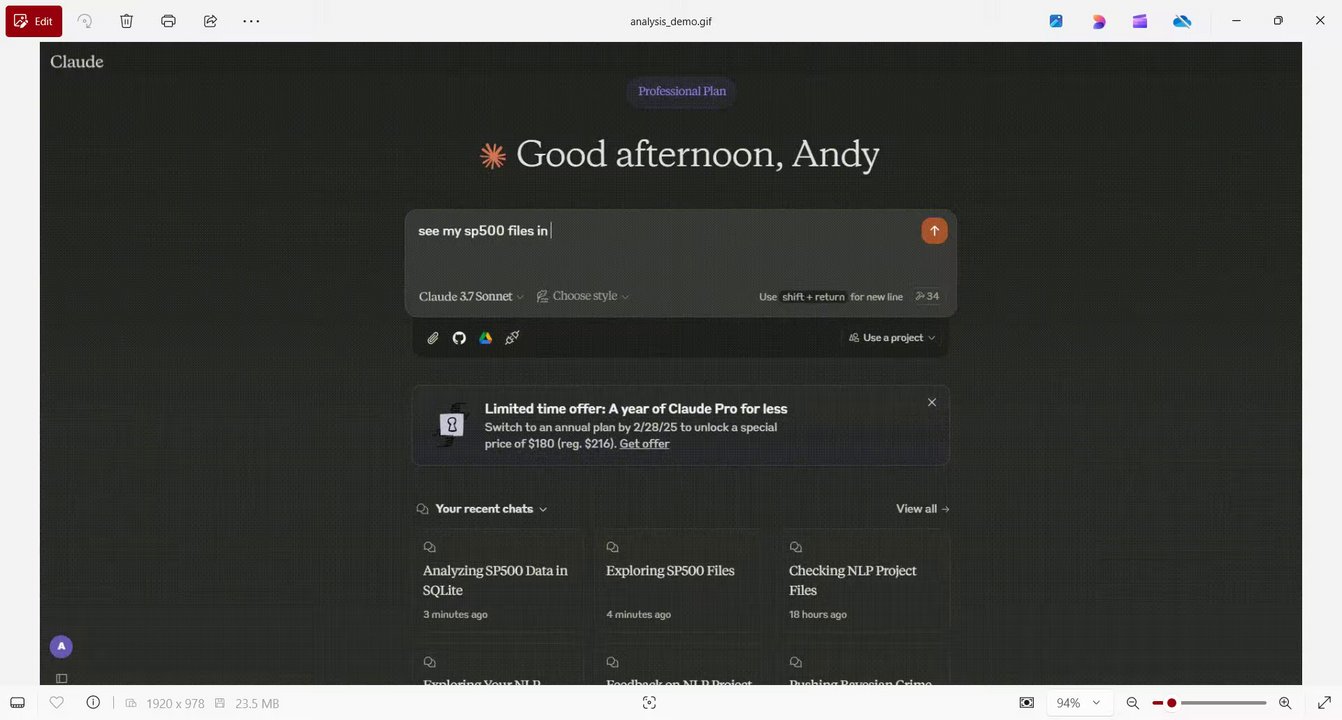The width and height of the screenshot is (1342, 720).
Task: Click the paperclip attach file icon
Action: [433, 338]
